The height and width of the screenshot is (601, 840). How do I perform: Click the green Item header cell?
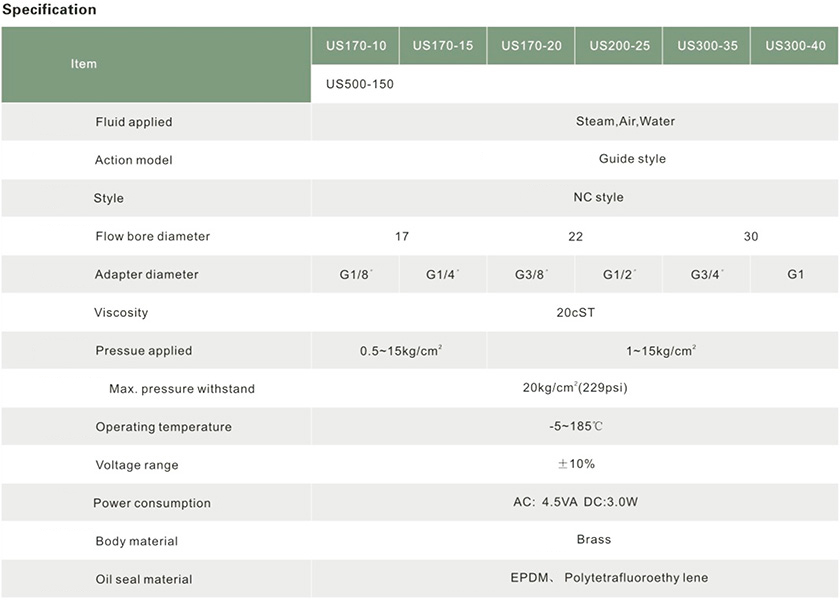[84, 64]
